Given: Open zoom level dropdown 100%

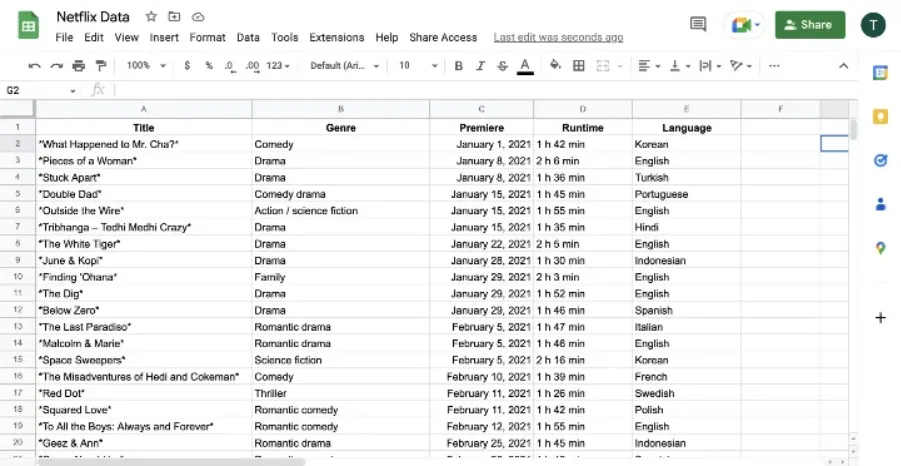Looking at the screenshot, I should coord(146,66).
